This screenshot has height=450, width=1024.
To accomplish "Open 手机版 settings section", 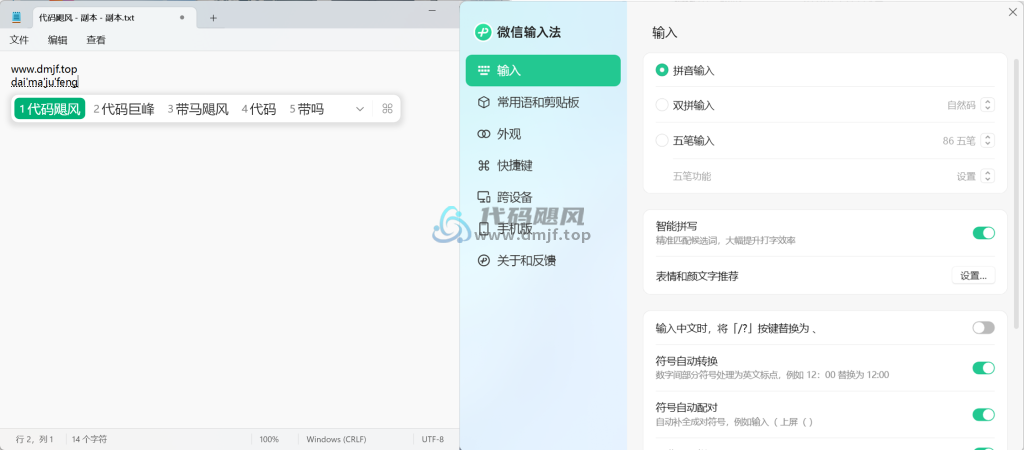I will tap(543, 229).
